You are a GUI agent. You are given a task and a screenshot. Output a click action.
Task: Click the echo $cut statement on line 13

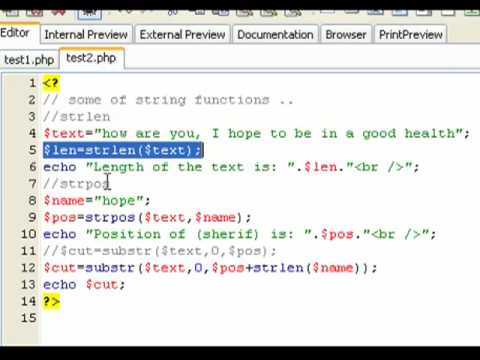tap(84, 285)
